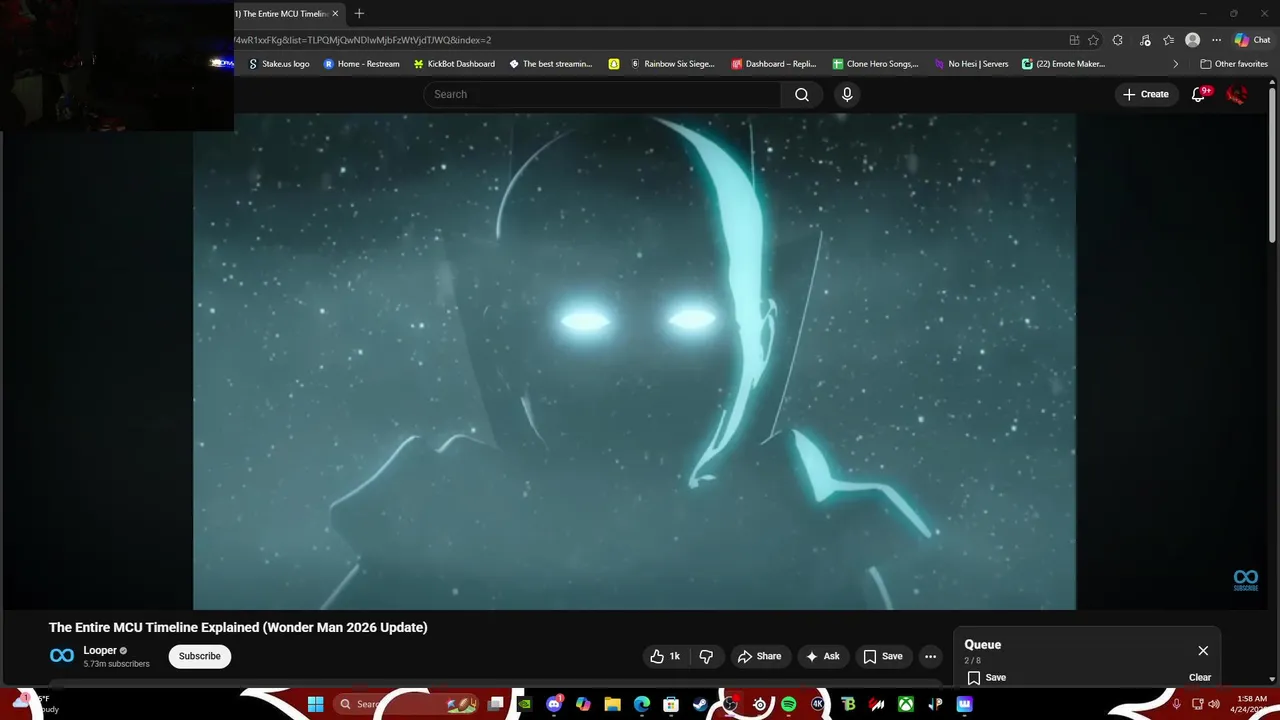Viewport: 1280px width, 720px height.
Task: Close the Queue panel
Action: tap(1203, 650)
